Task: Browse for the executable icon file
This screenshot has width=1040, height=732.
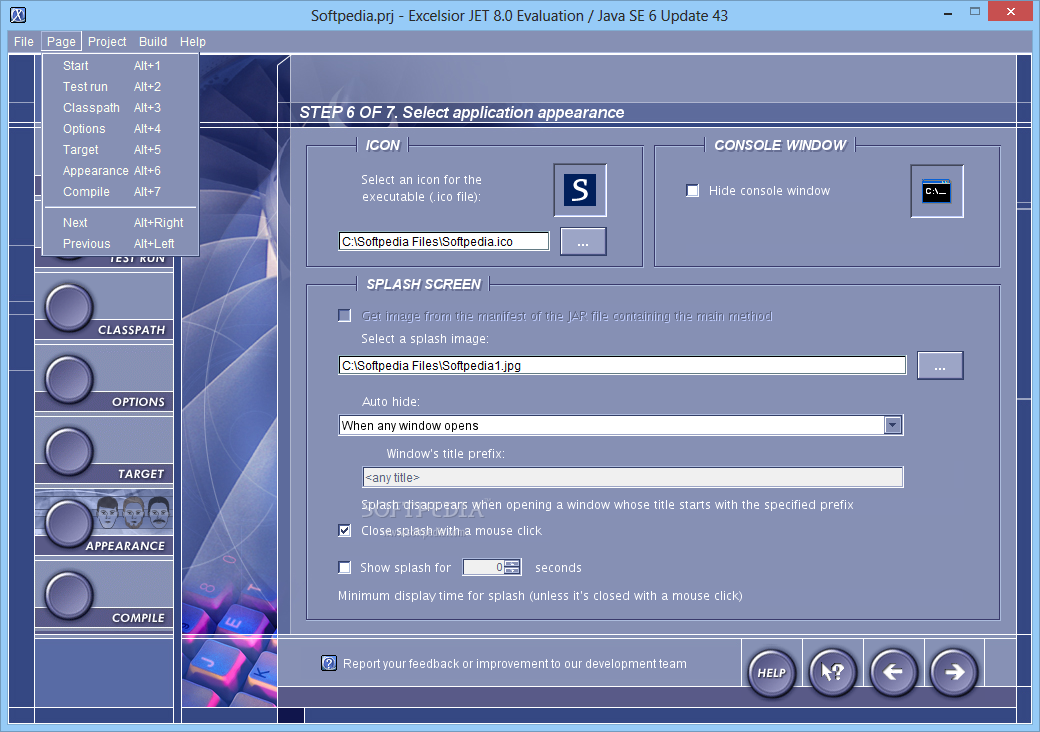Action: (583, 241)
